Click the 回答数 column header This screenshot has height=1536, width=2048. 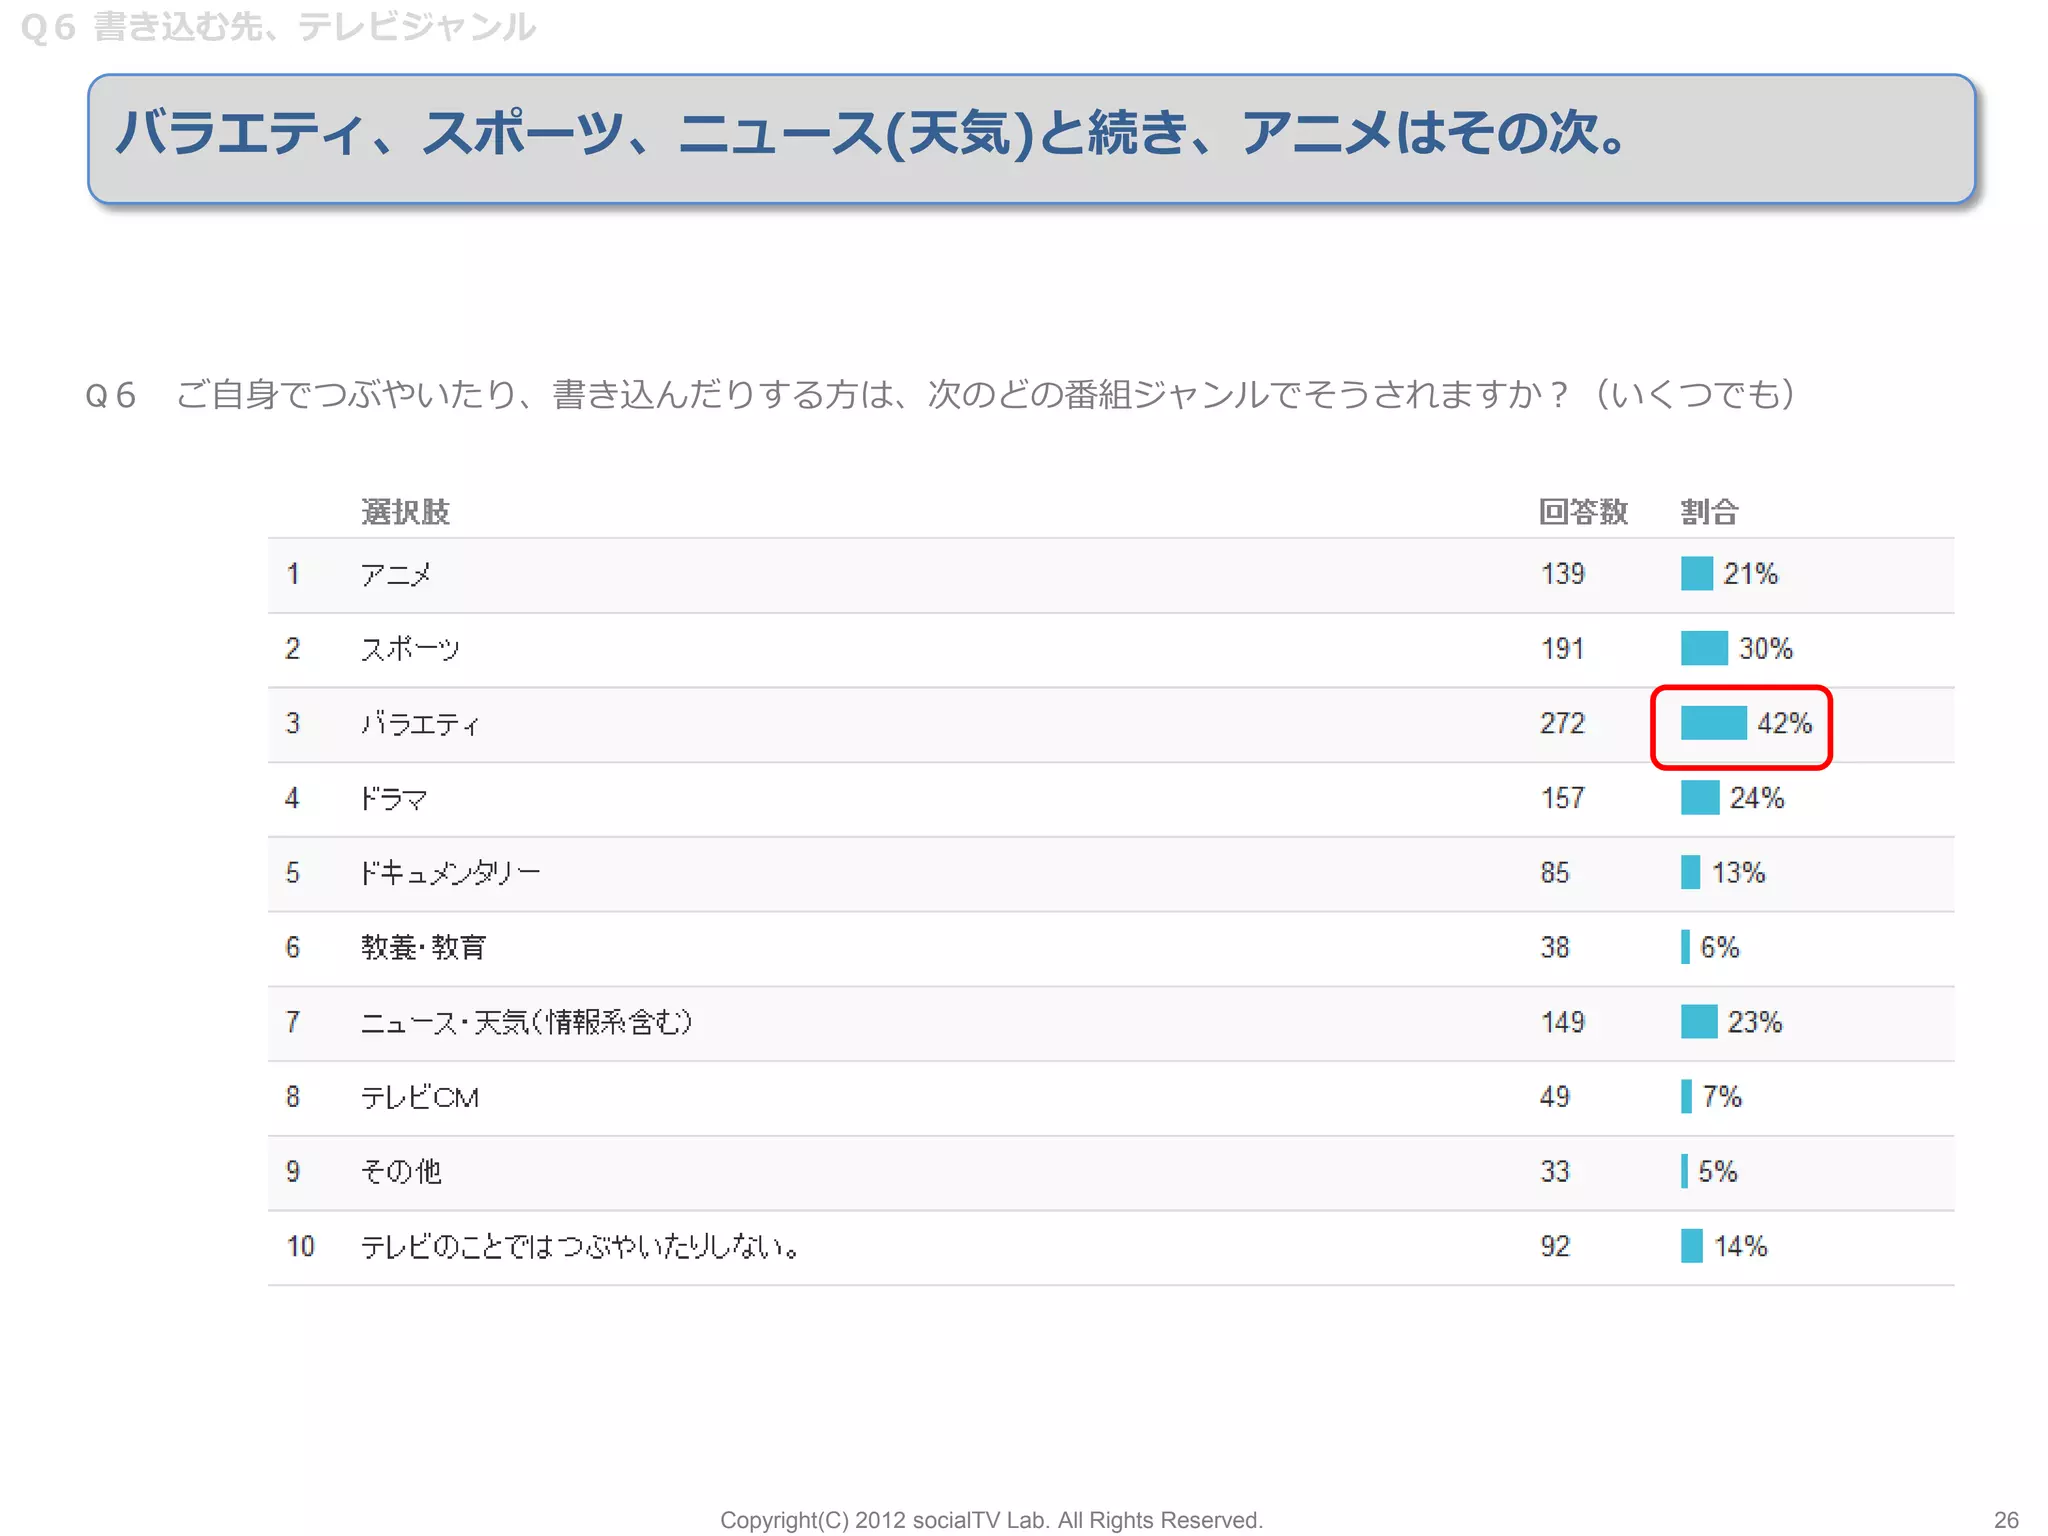1582,512
